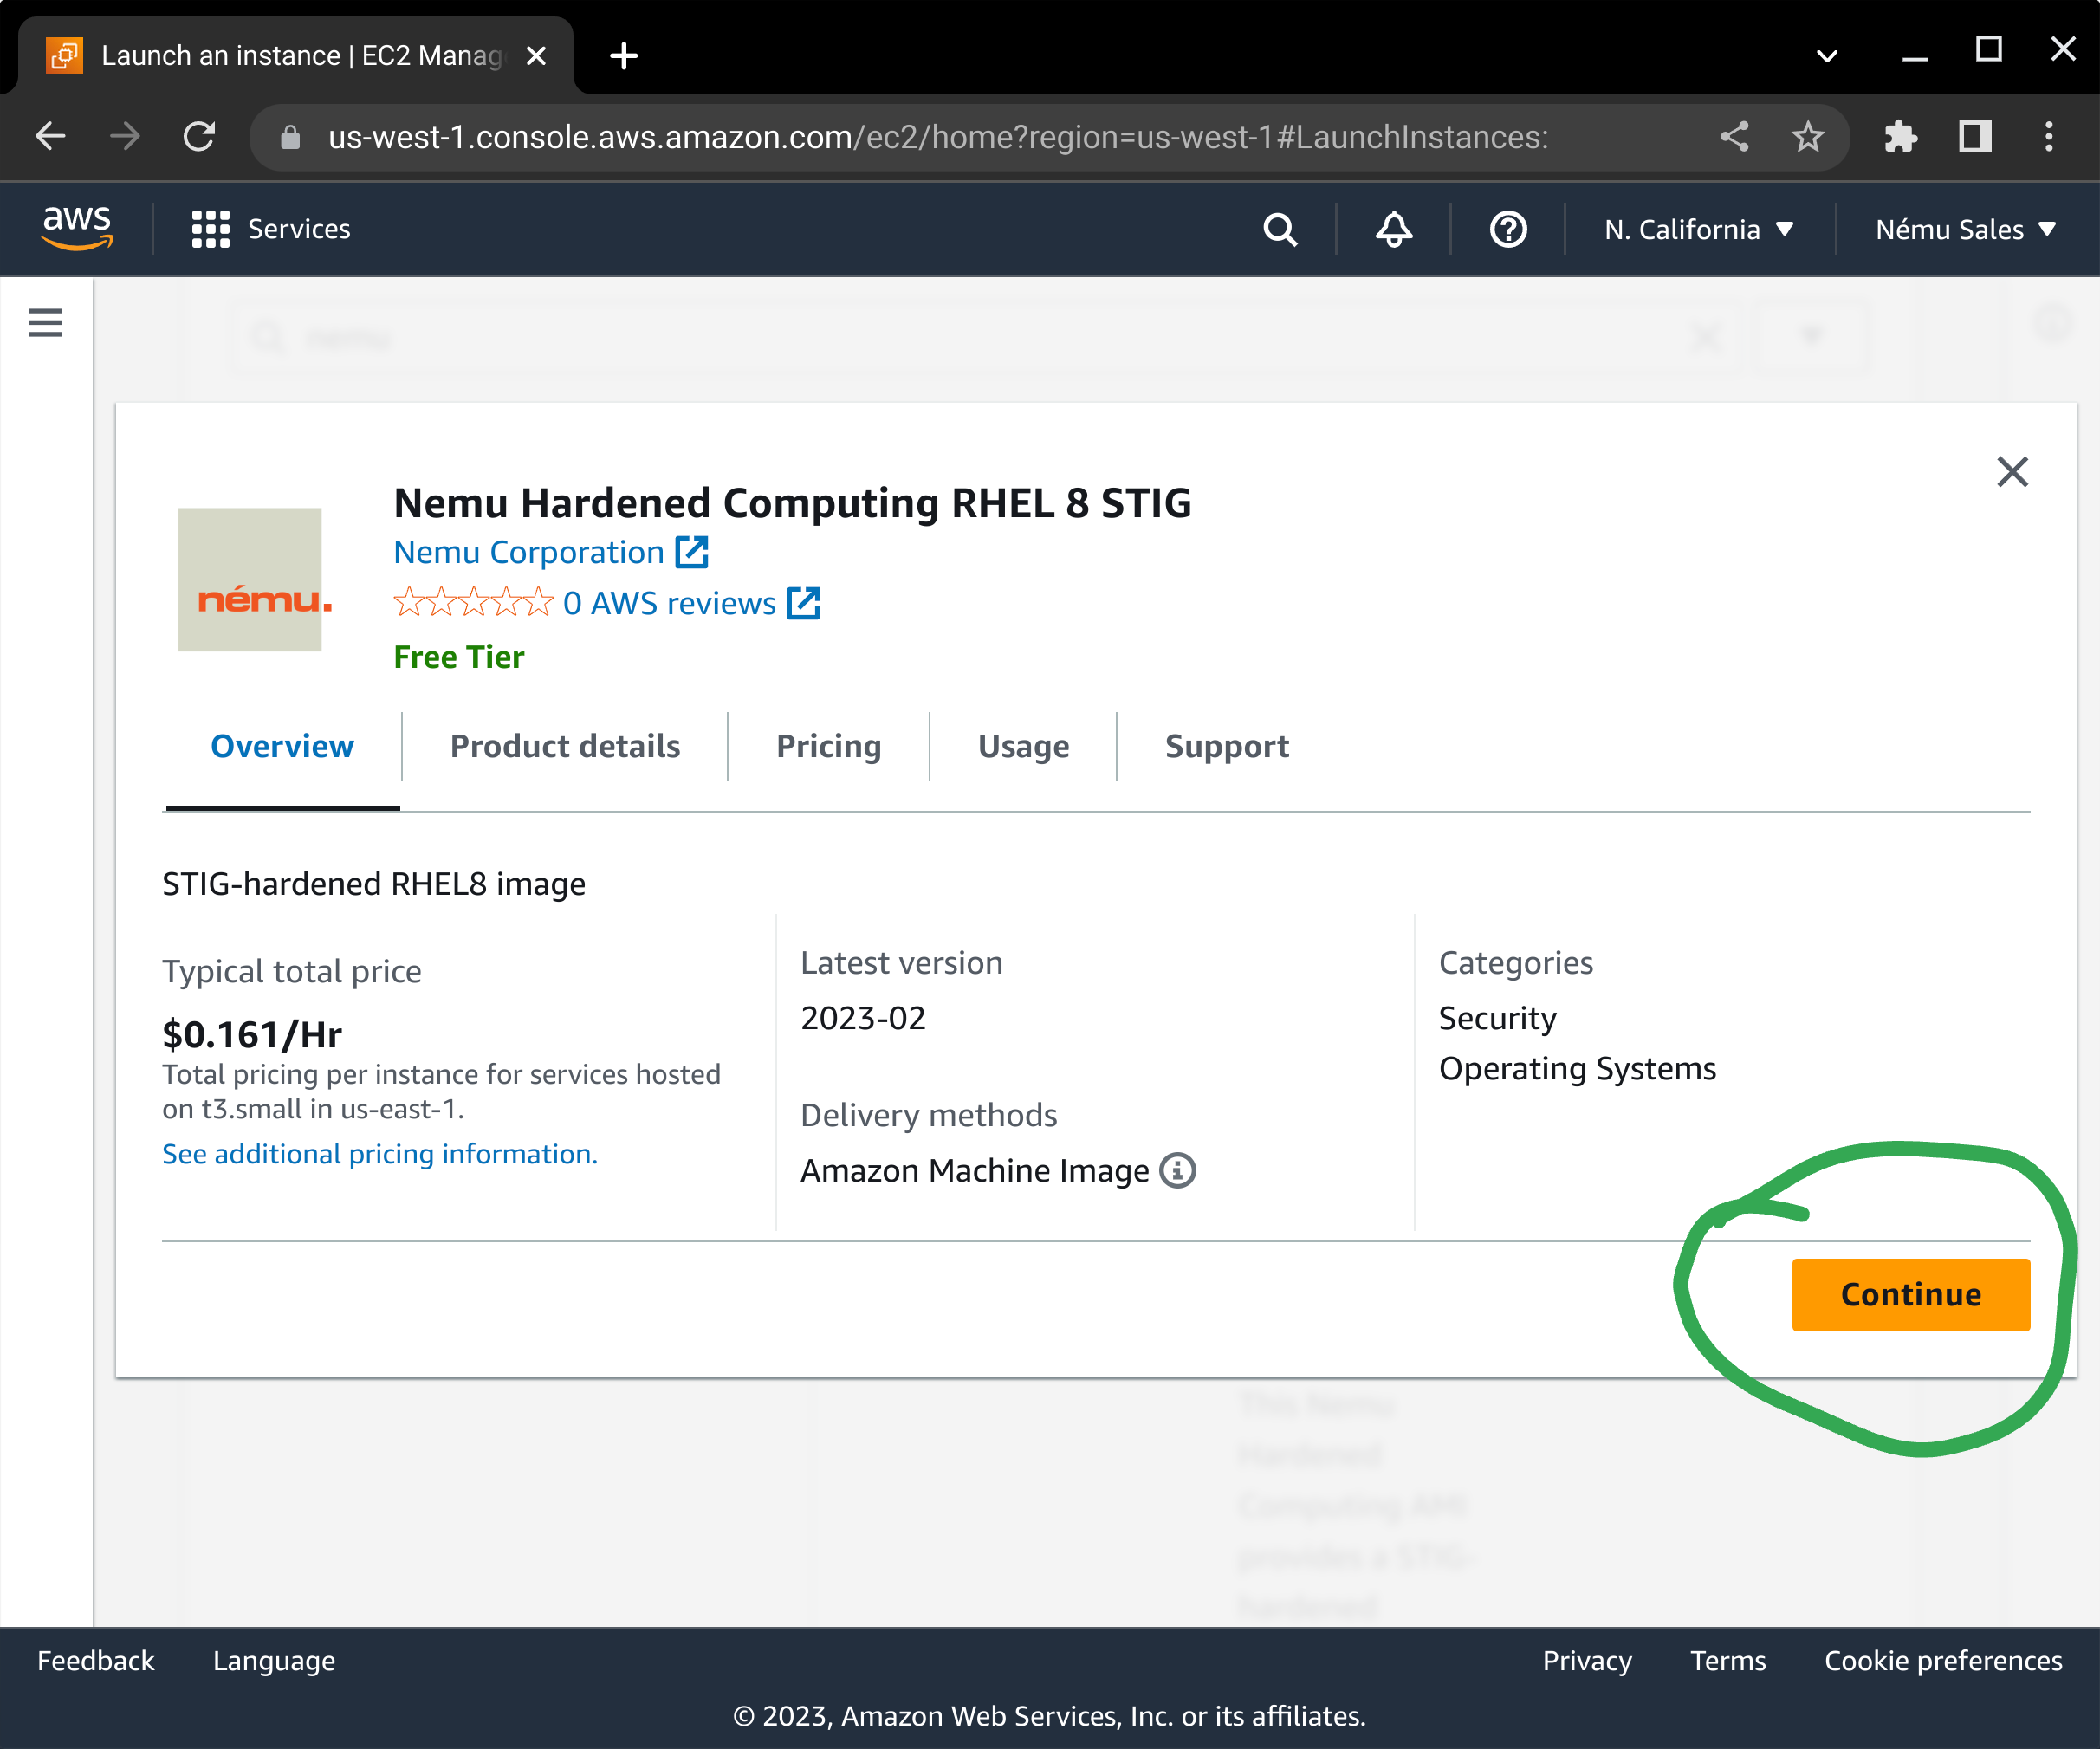The width and height of the screenshot is (2100, 1749).
Task: Click the browser forward arrow
Action: coord(125,136)
